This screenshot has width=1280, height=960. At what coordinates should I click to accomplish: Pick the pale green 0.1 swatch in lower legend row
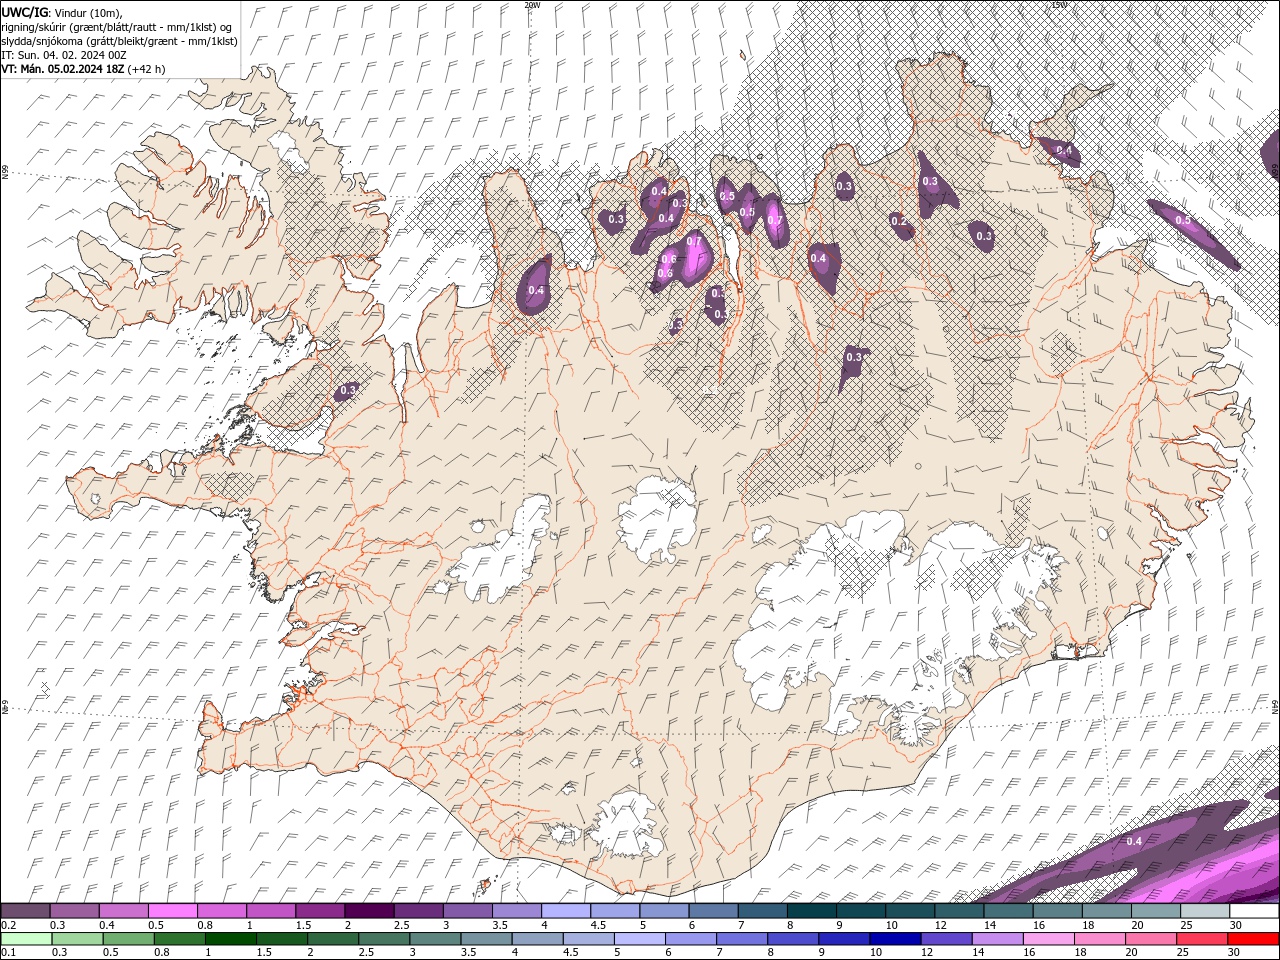[27, 939]
